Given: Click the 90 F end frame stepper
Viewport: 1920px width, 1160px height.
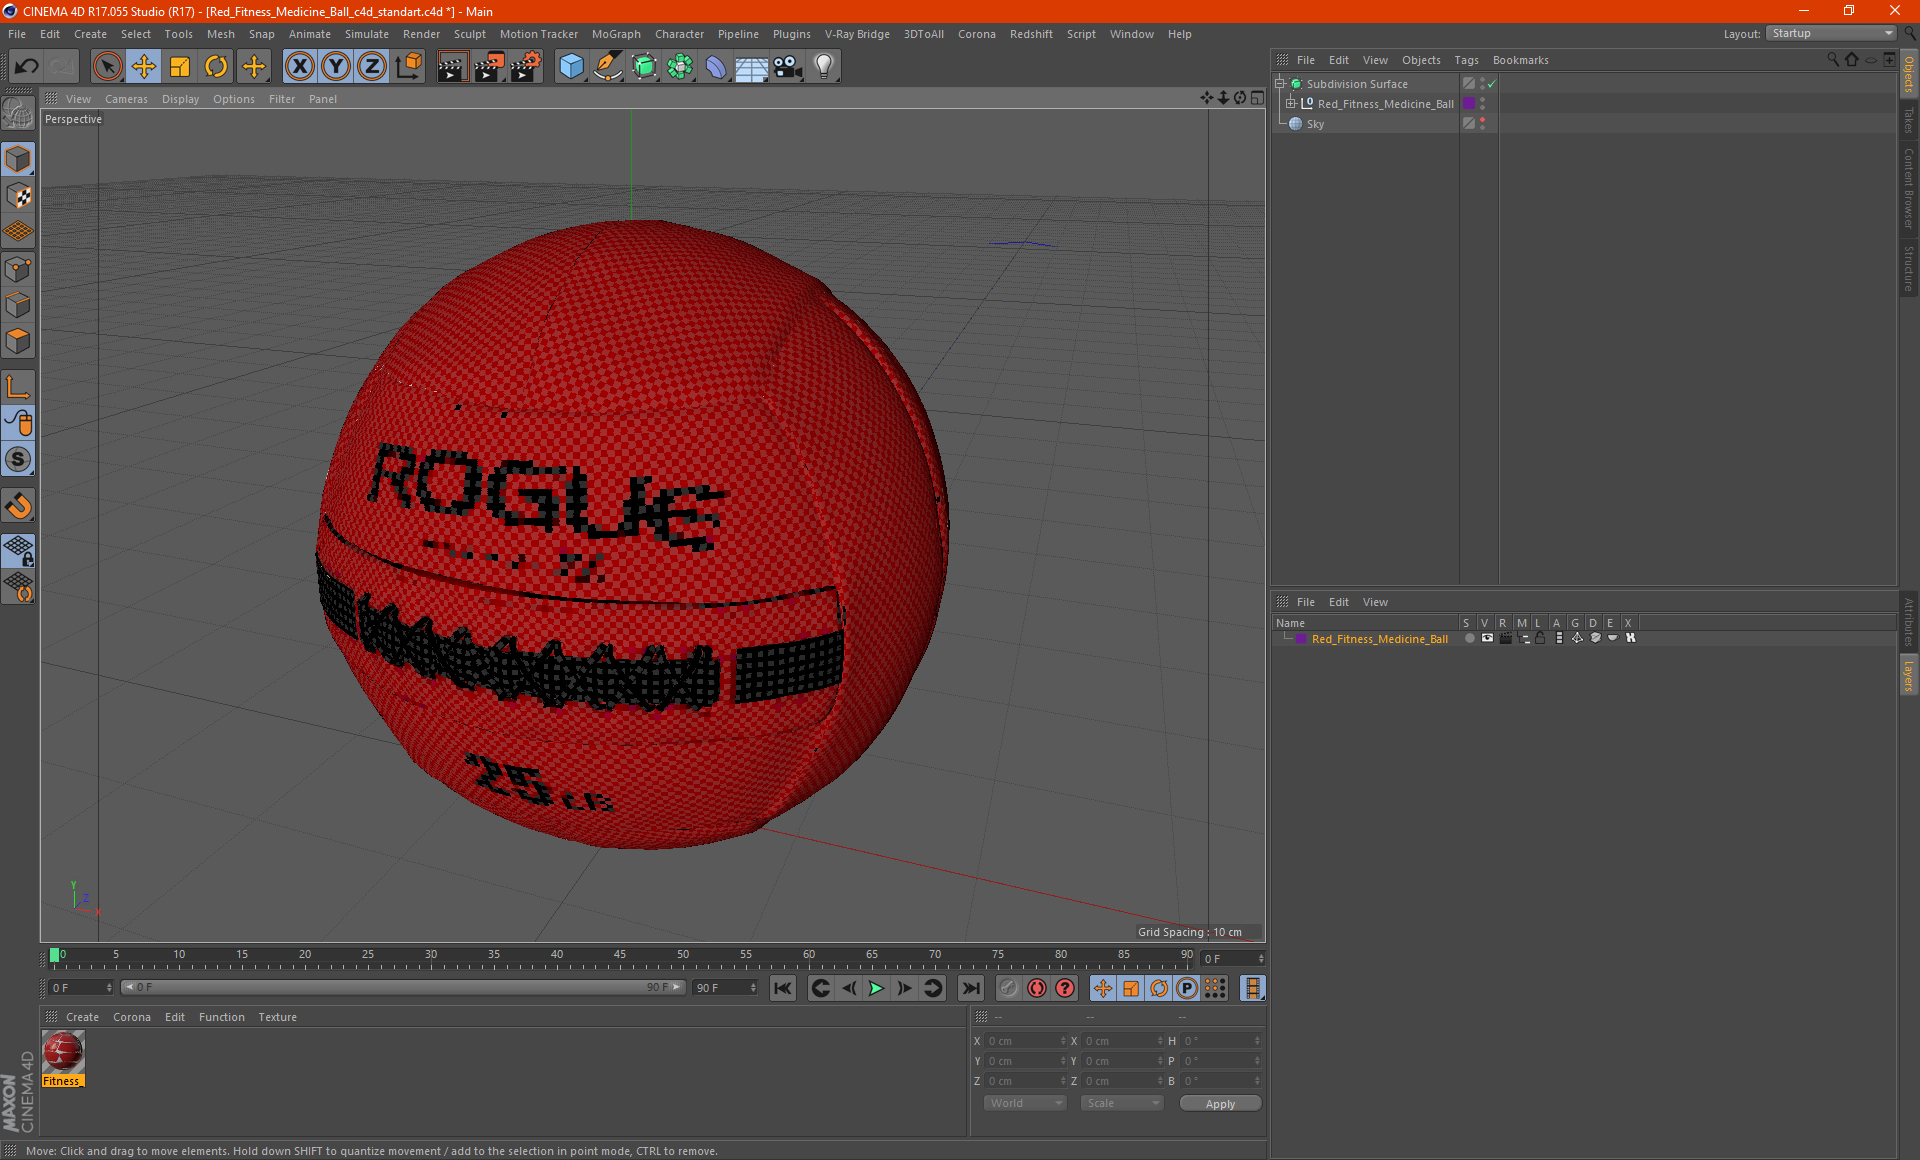Looking at the screenshot, I should tap(753, 987).
